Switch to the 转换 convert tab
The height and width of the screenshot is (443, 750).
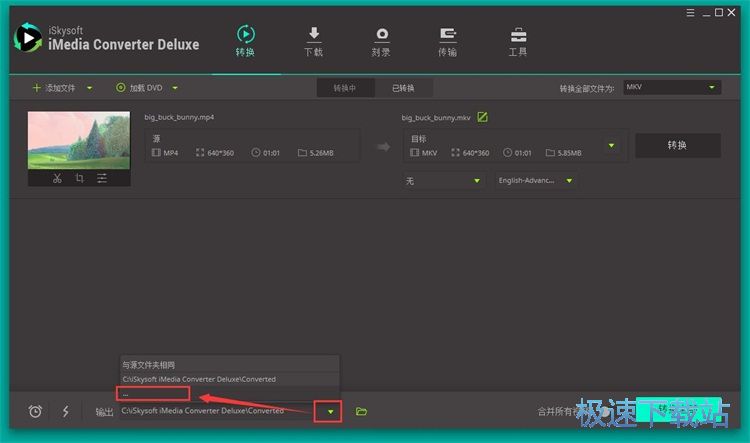tap(245, 41)
